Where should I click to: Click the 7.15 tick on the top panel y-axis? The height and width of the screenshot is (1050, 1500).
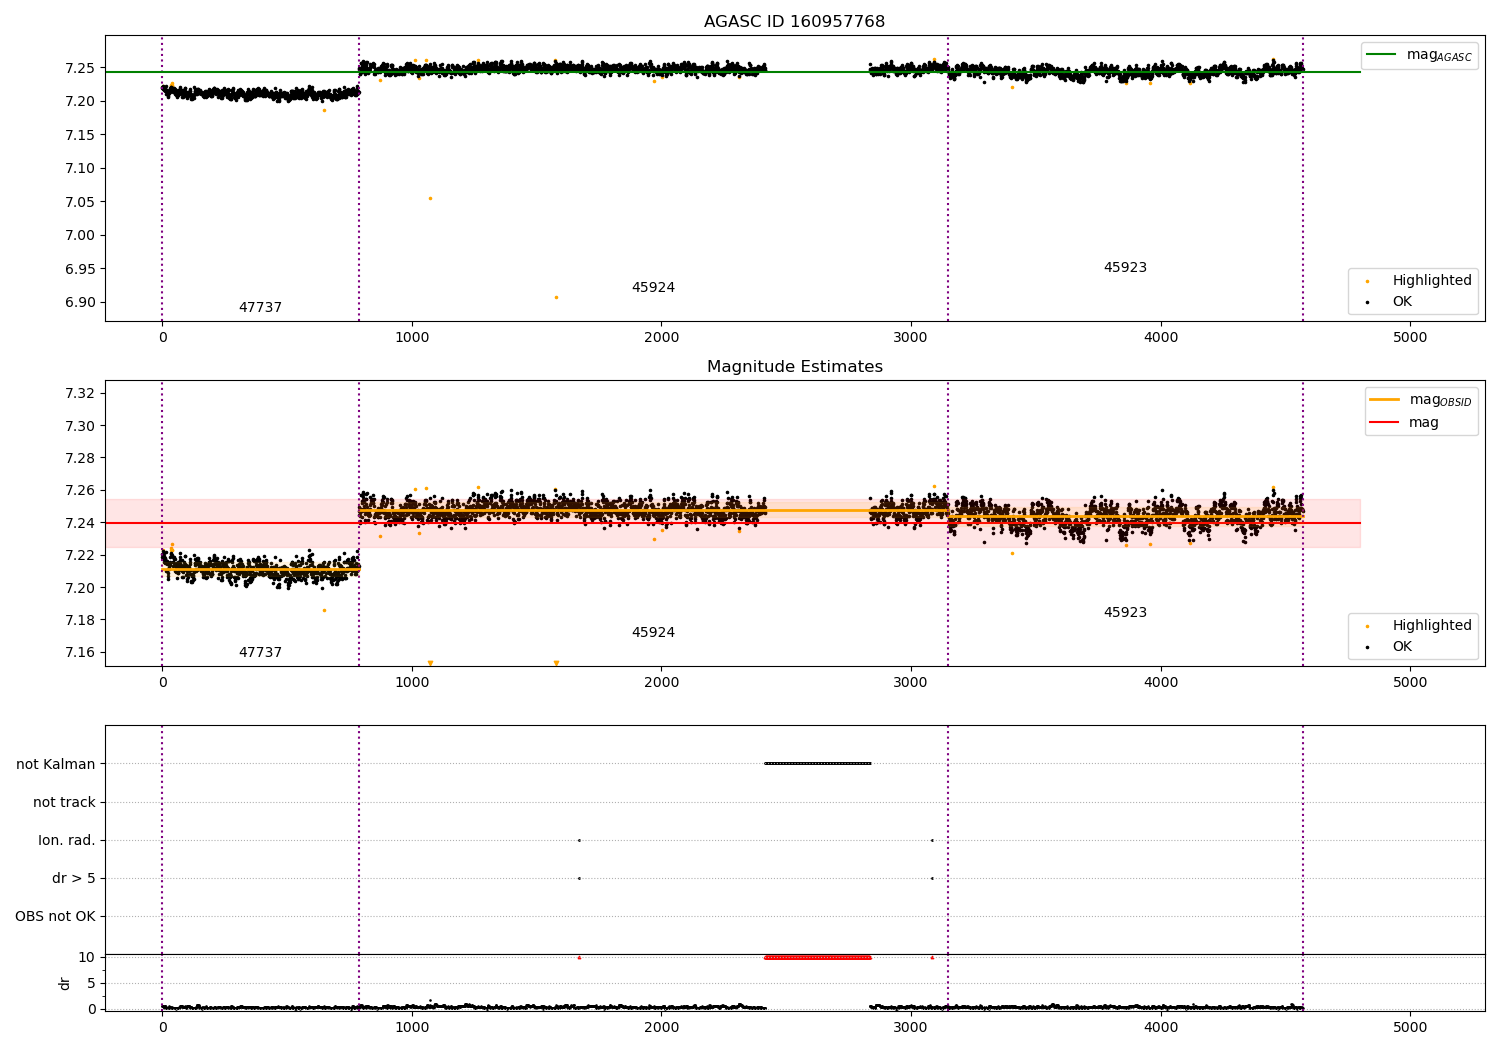(x=79, y=135)
